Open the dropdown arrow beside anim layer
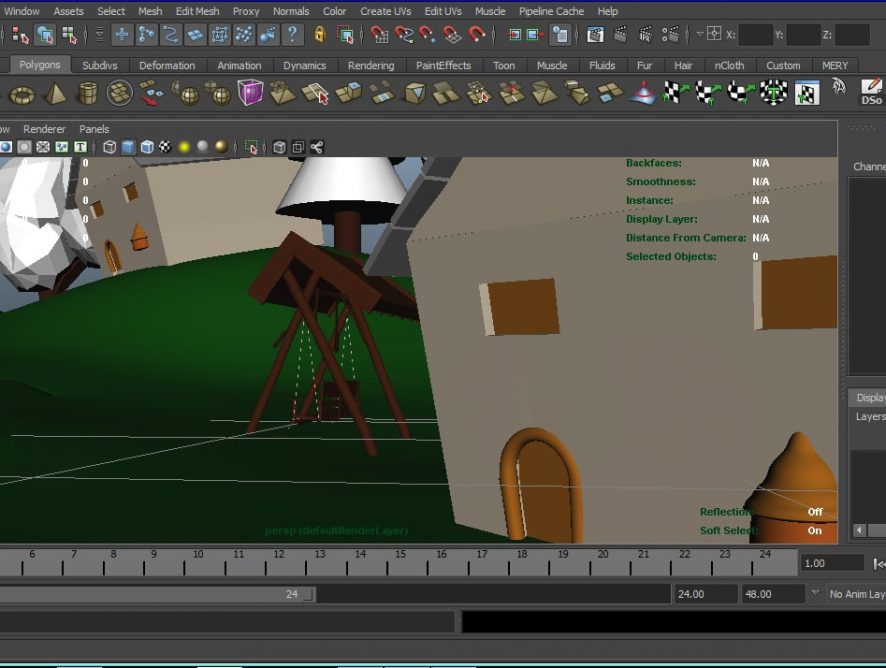The width and height of the screenshot is (886, 668). 815,593
